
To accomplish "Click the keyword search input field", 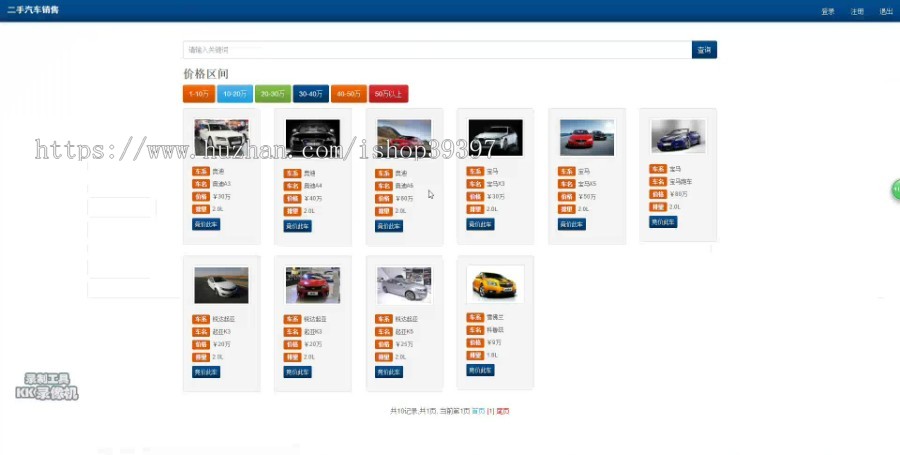I will point(437,50).
